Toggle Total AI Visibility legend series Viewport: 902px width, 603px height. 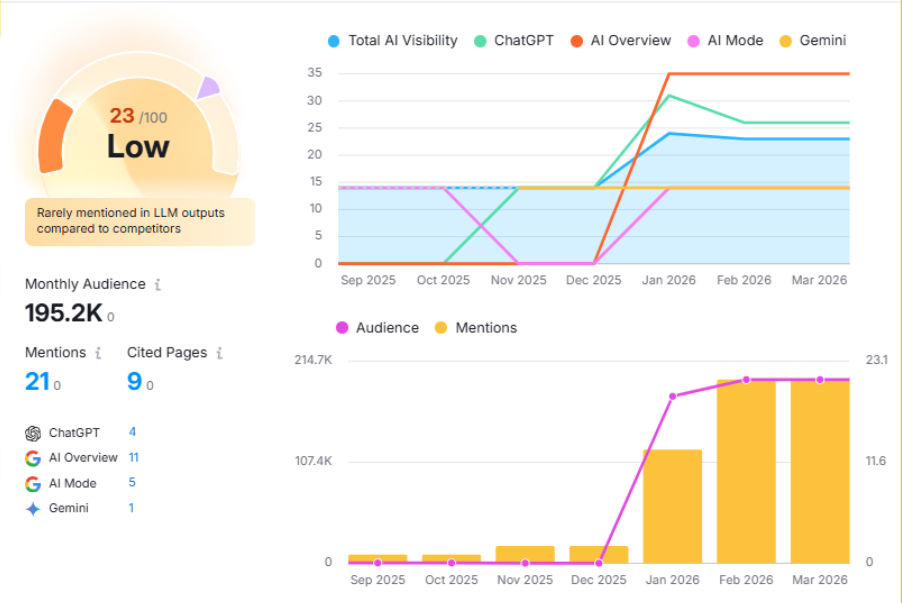pyautogui.click(x=392, y=41)
